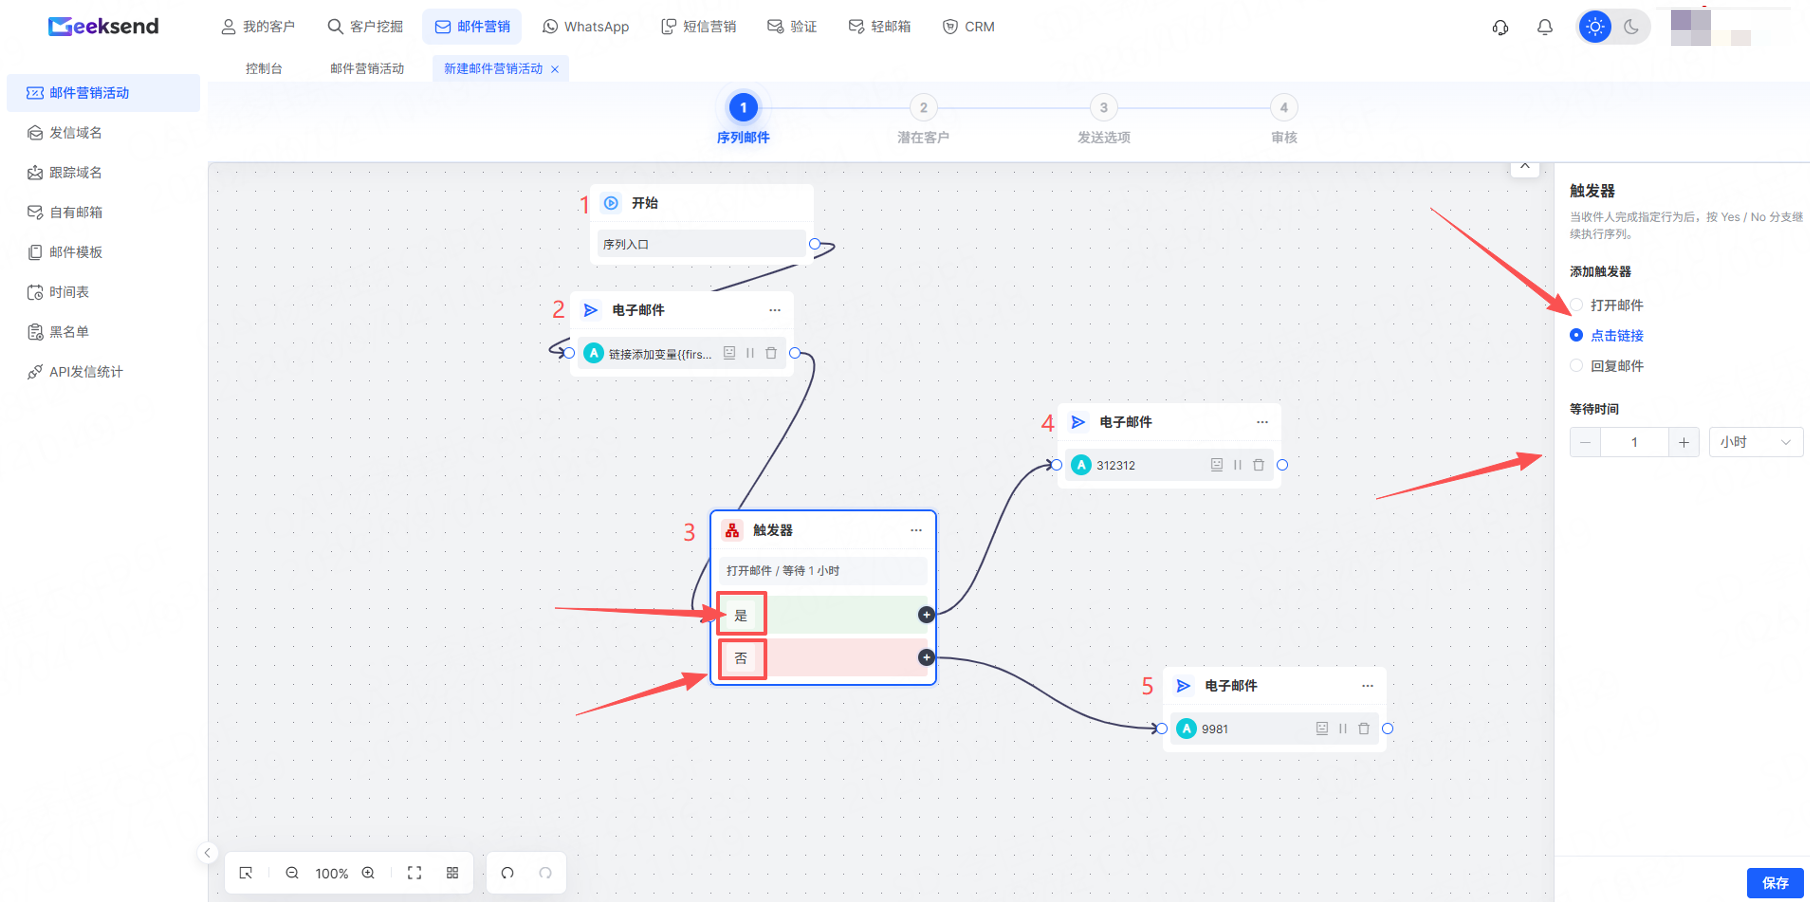Pause the 9981 email step
The width and height of the screenshot is (1810, 902).
1343,729
